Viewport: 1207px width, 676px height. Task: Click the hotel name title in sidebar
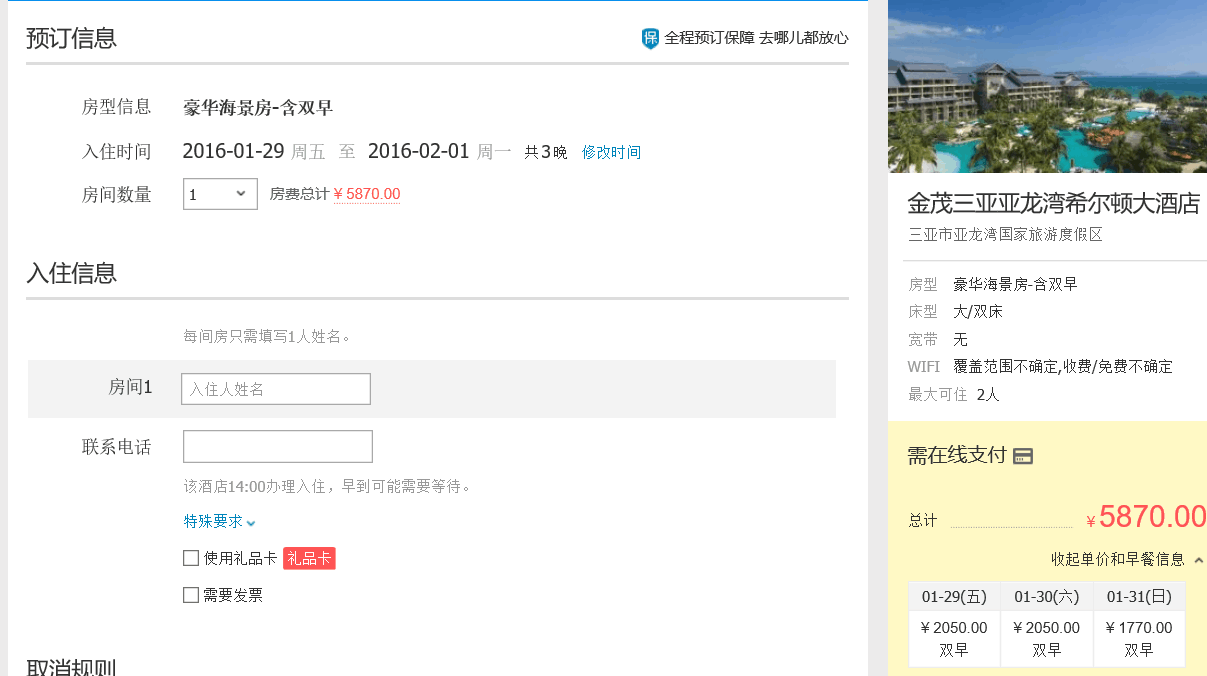click(1053, 203)
